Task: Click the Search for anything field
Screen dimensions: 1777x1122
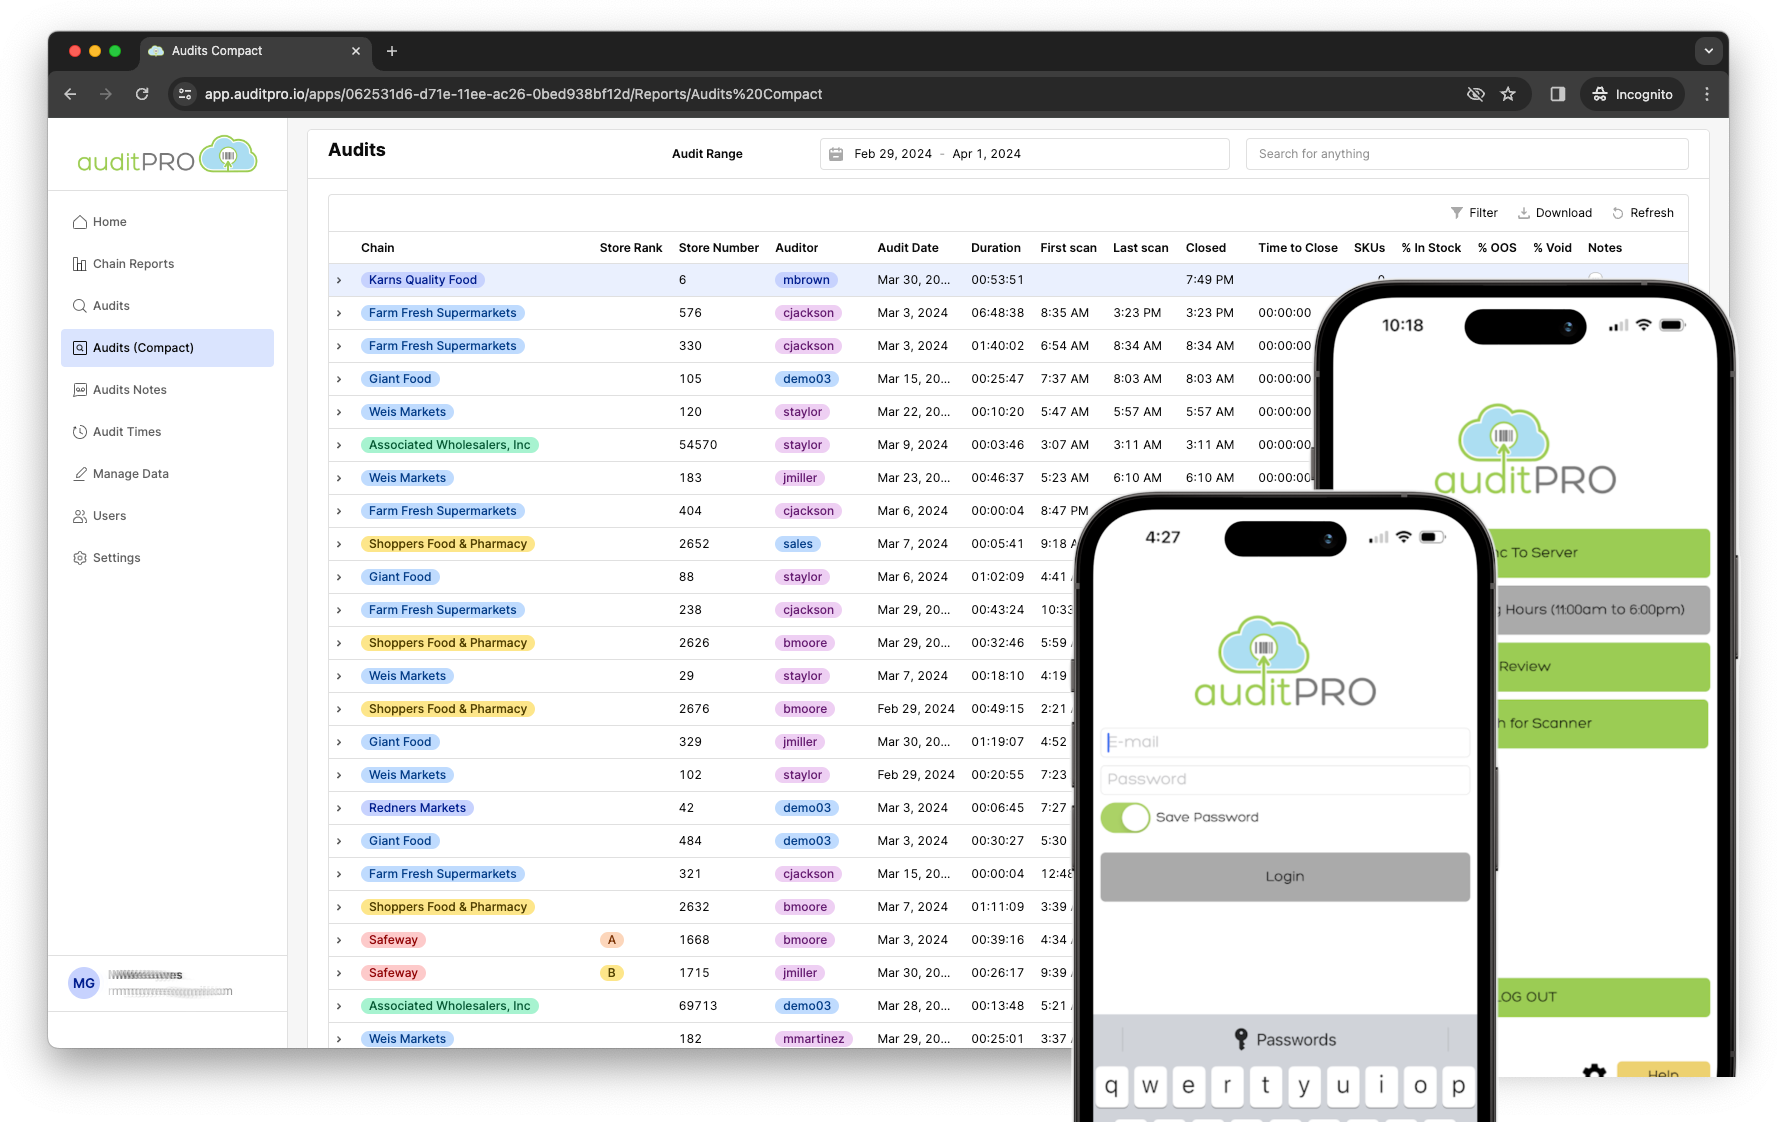Action: pyautogui.click(x=1467, y=154)
